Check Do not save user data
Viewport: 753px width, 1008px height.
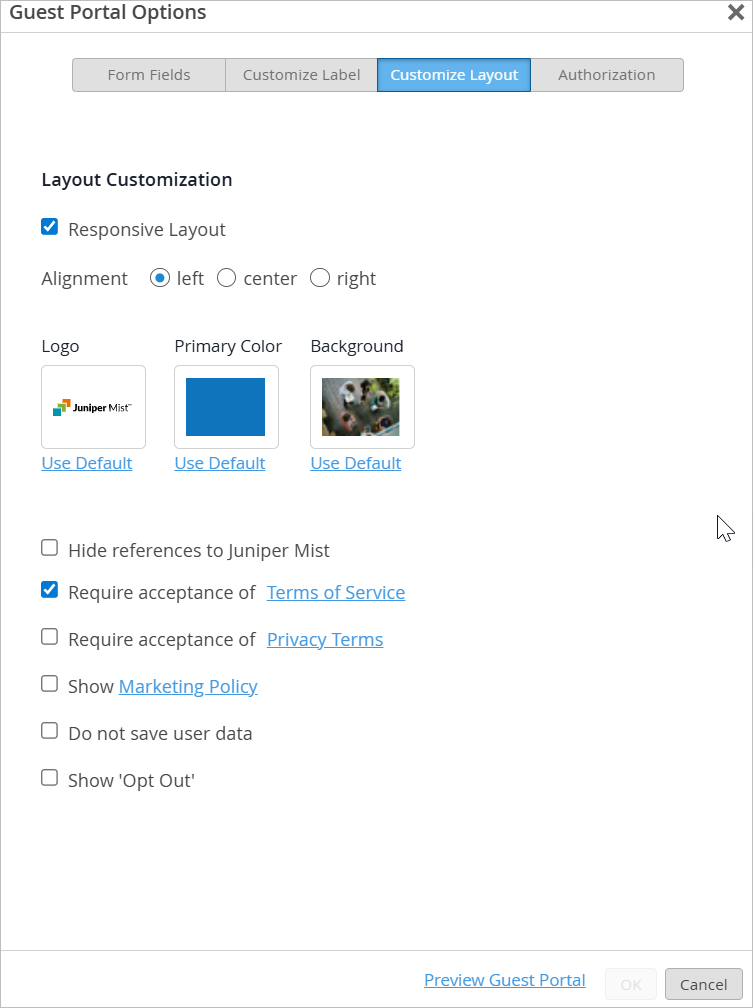click(49, 731)
